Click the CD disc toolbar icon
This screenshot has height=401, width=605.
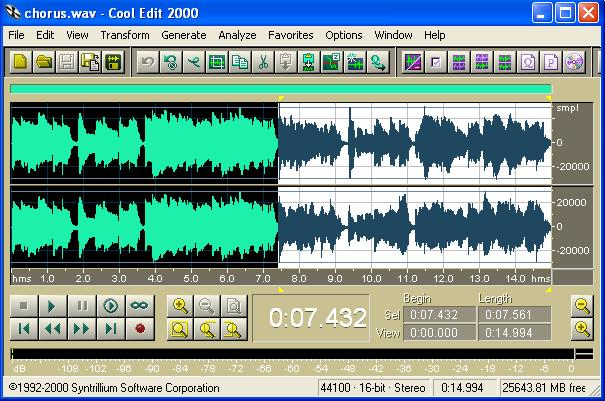pyautogui.click(x=574, y=62)
